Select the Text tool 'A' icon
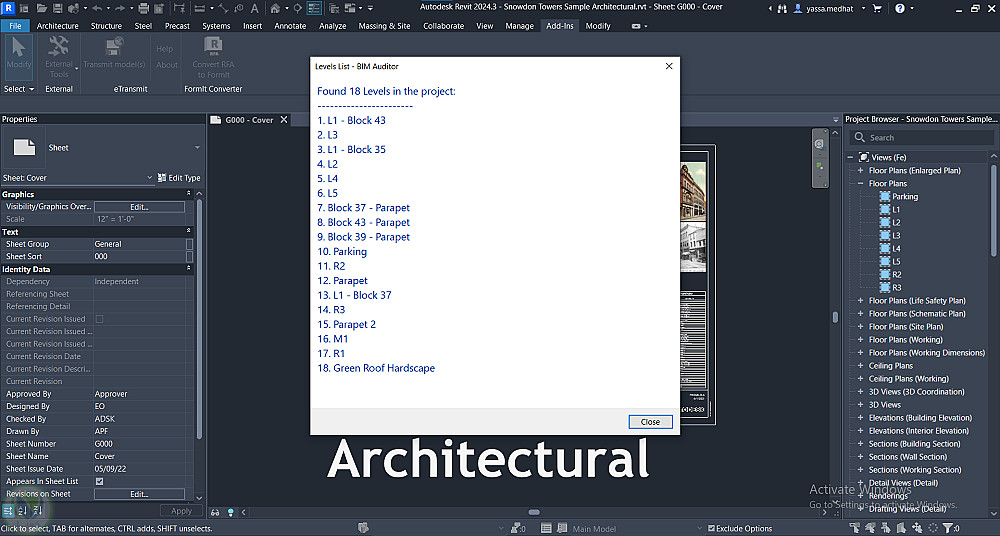Image resolution: width=1000 pixels, height=536 pixels. [x=254, y=8]
